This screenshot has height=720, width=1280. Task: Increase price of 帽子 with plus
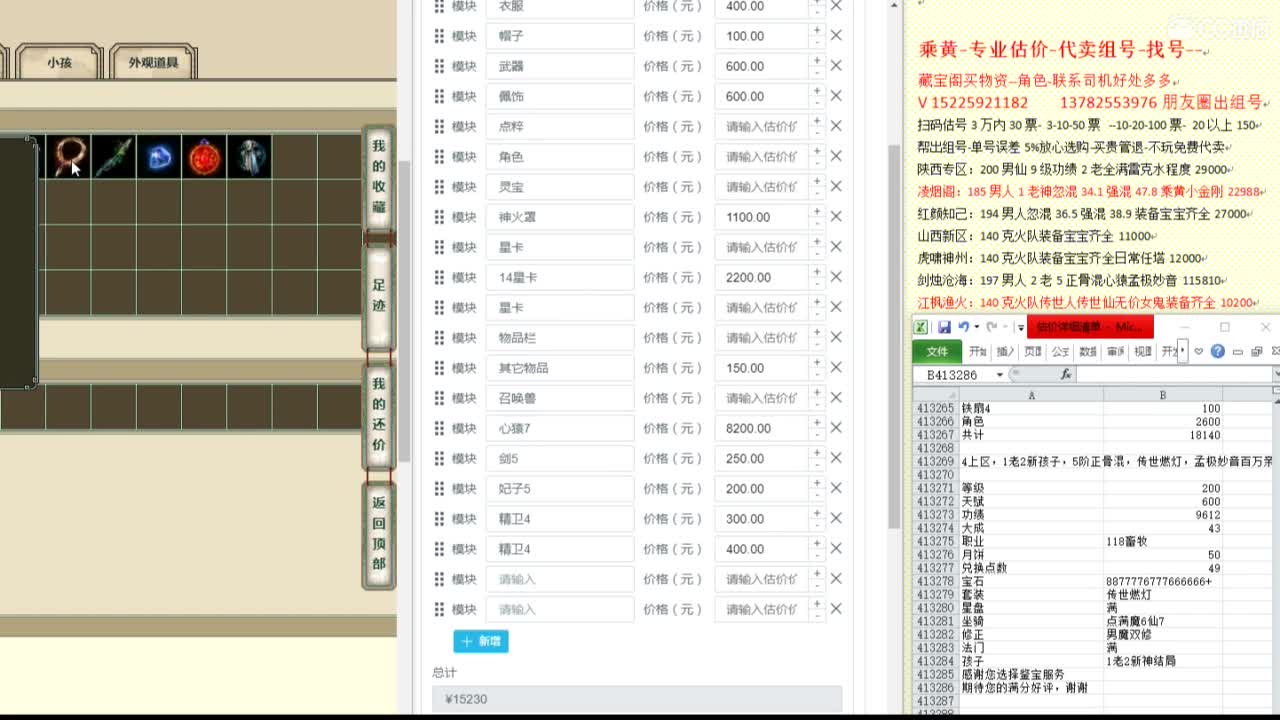[x=817, y=30]
